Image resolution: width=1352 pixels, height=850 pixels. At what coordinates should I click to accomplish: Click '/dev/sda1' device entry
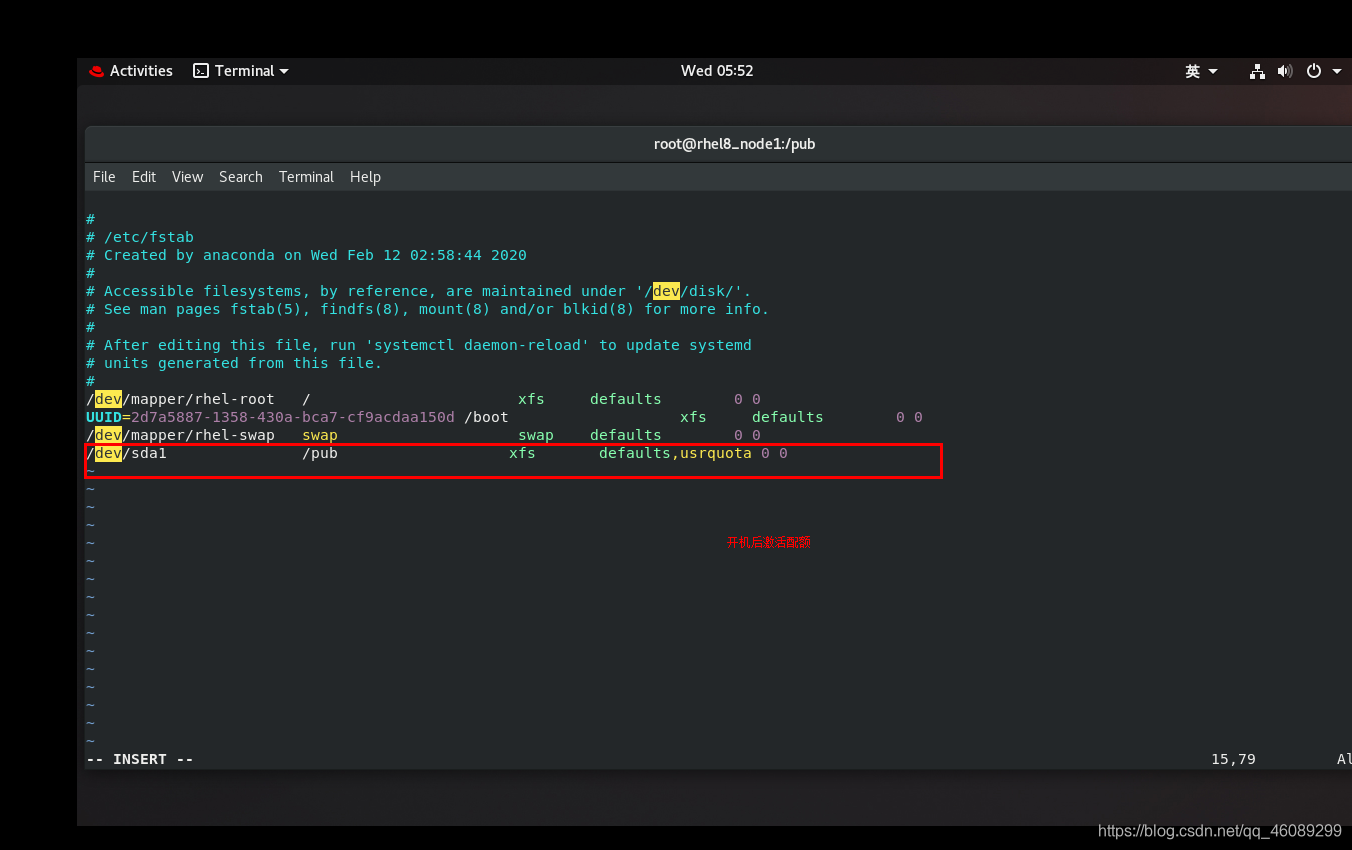pyautogui.click(x=126, y=453)
